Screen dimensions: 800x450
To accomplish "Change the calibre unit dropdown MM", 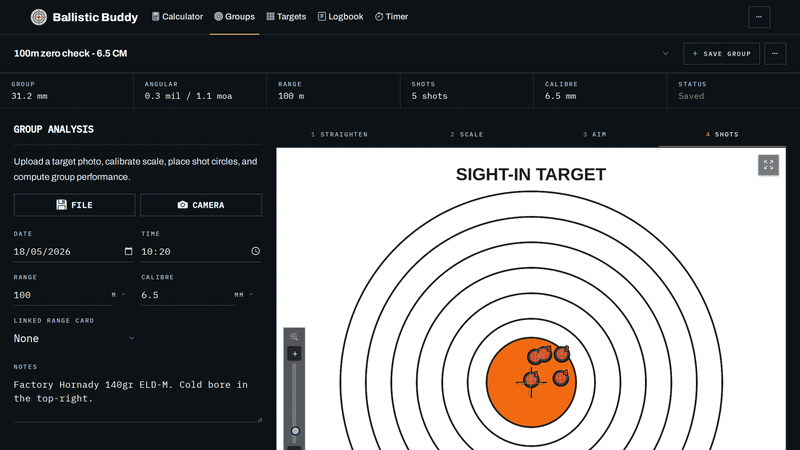I will pos(244,295).
